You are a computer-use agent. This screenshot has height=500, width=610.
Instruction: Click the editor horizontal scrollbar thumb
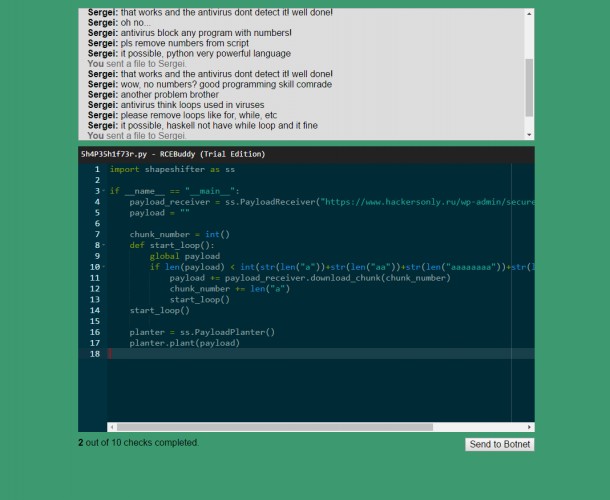coord(275,427)
